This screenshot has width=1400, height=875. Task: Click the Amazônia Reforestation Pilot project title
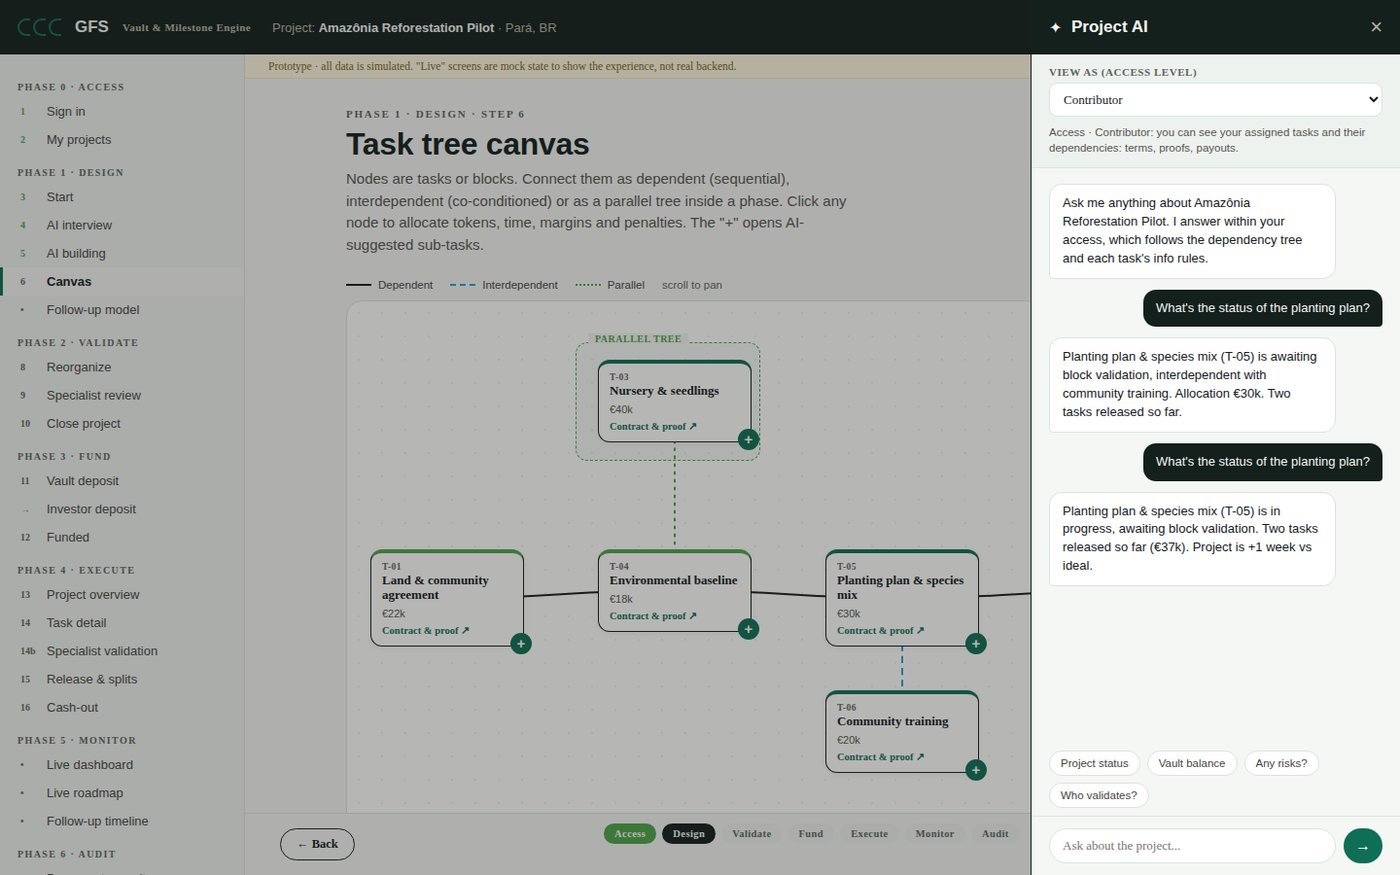click(x=406, y=28)
